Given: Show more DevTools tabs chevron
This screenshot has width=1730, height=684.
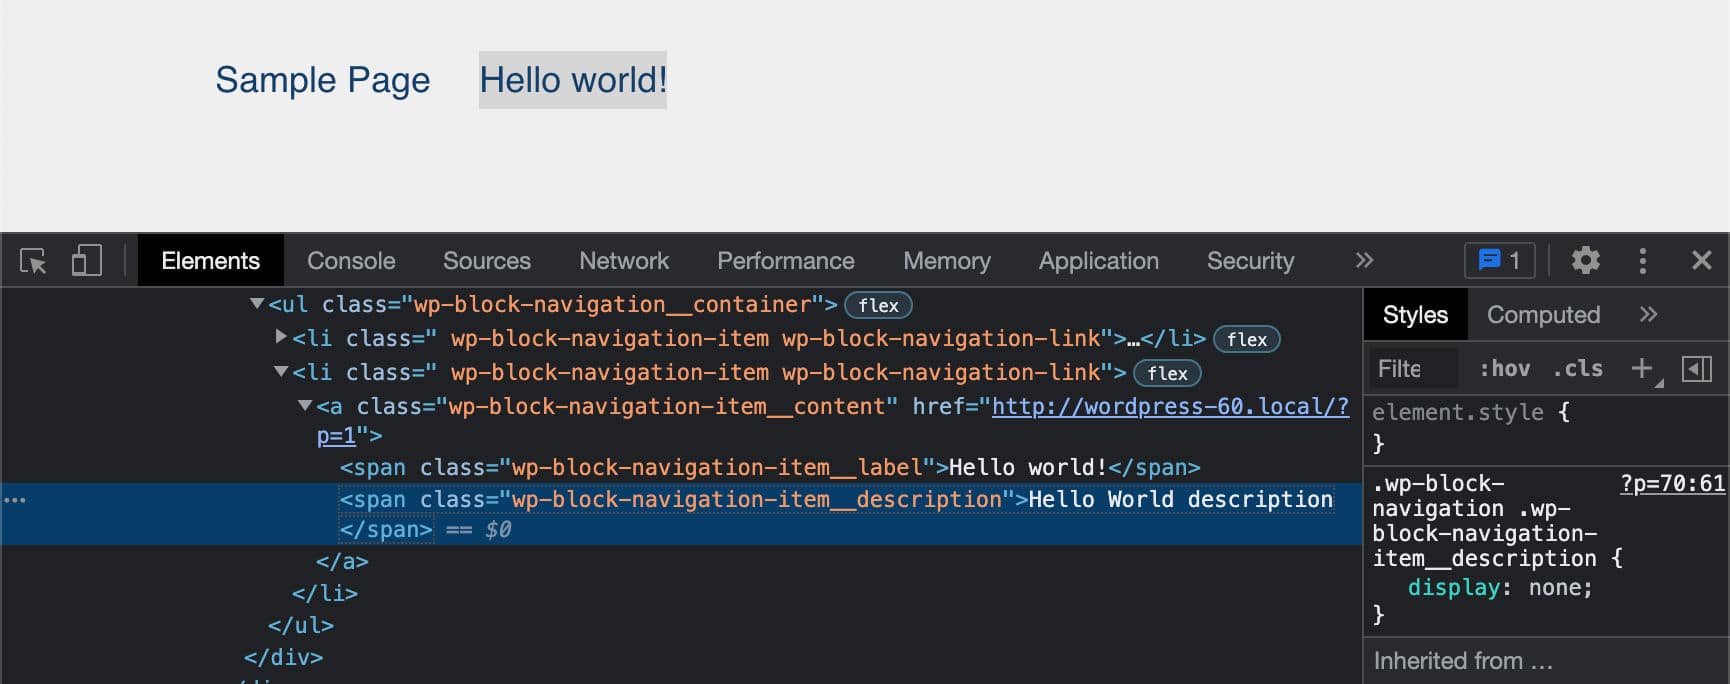Looking at the screenshot, I should coord(1364,261).
